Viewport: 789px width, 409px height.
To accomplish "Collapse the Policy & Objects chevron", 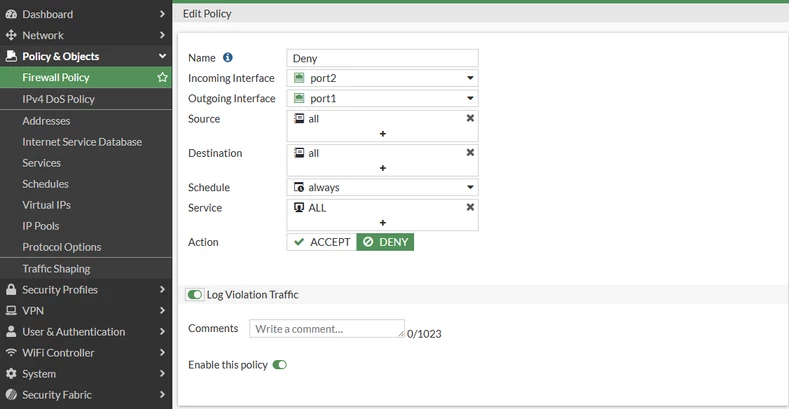I will pos(162,56).
